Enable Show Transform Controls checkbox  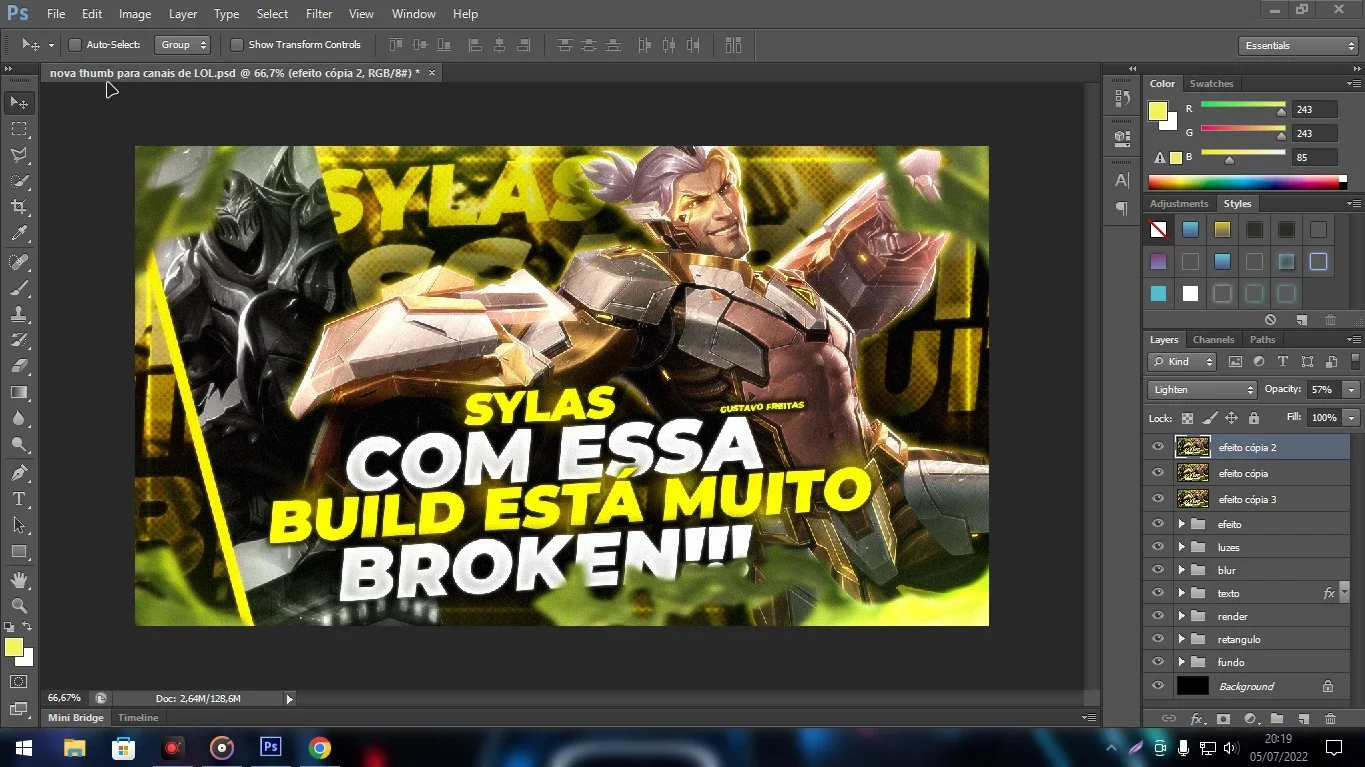tap(237, 45)
